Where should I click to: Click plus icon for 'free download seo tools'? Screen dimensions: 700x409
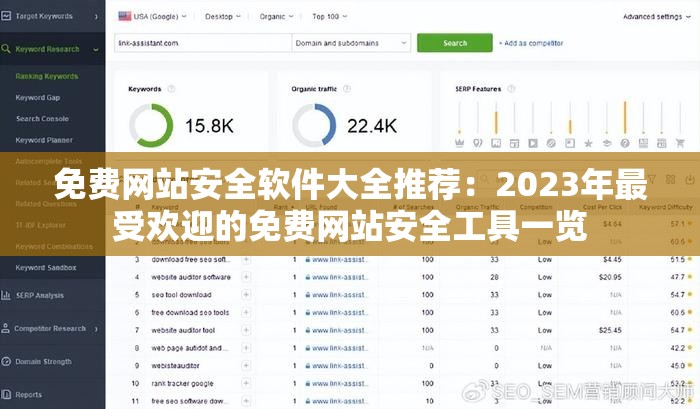point(246,312)
